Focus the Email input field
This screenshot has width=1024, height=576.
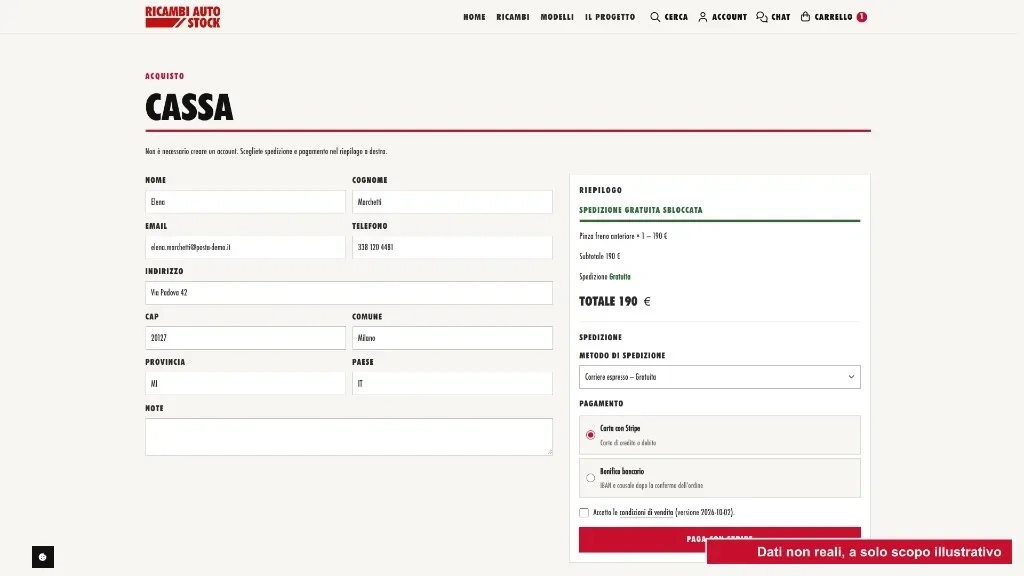pos(245,248)
